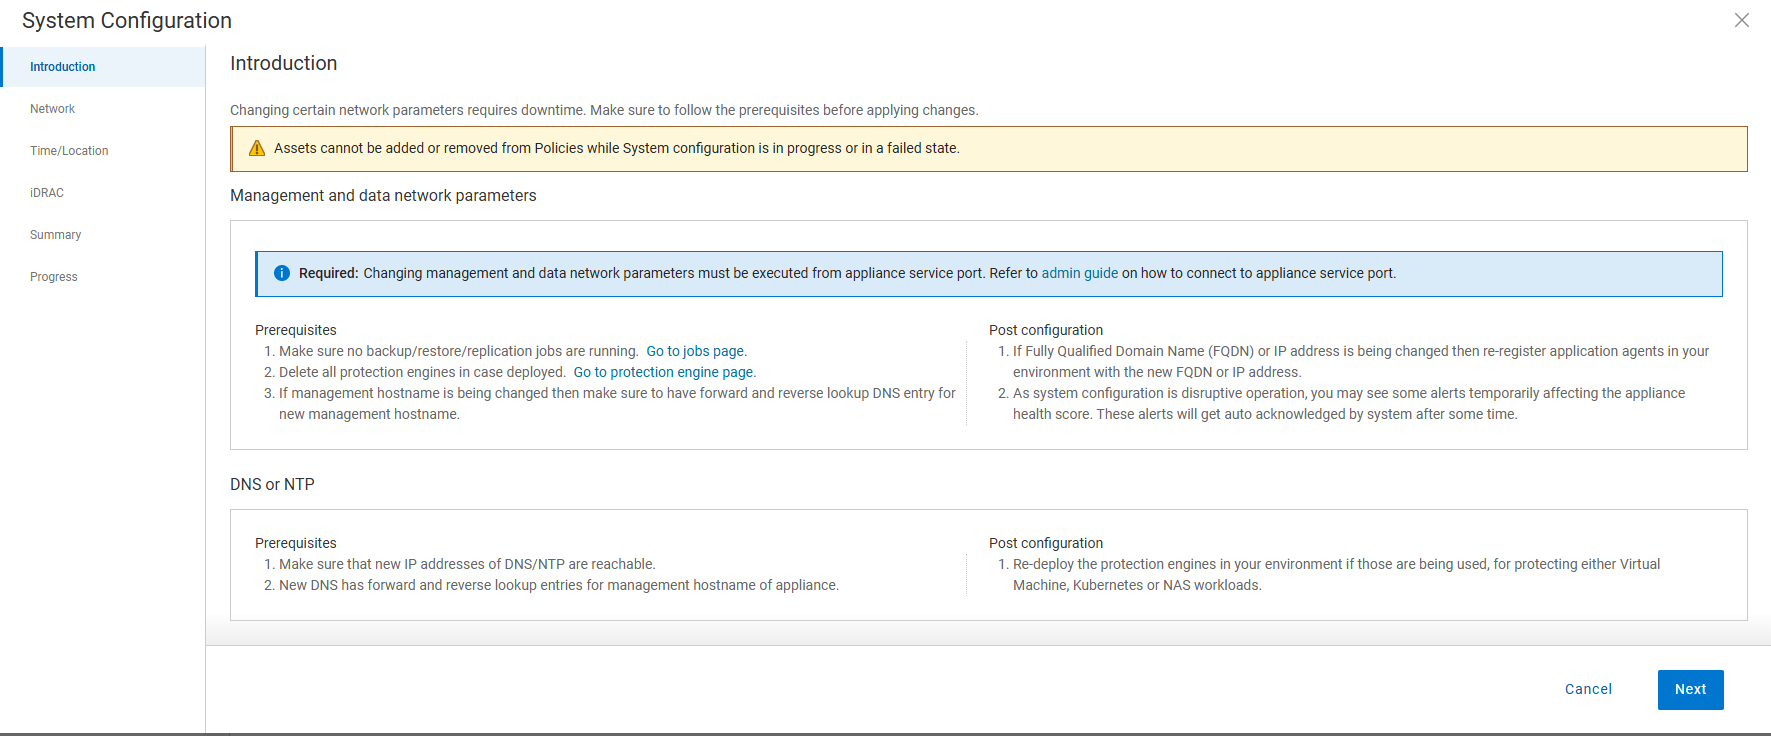Click the System Configuration dialog title
1771x736 pixels.
coord(127,20)
